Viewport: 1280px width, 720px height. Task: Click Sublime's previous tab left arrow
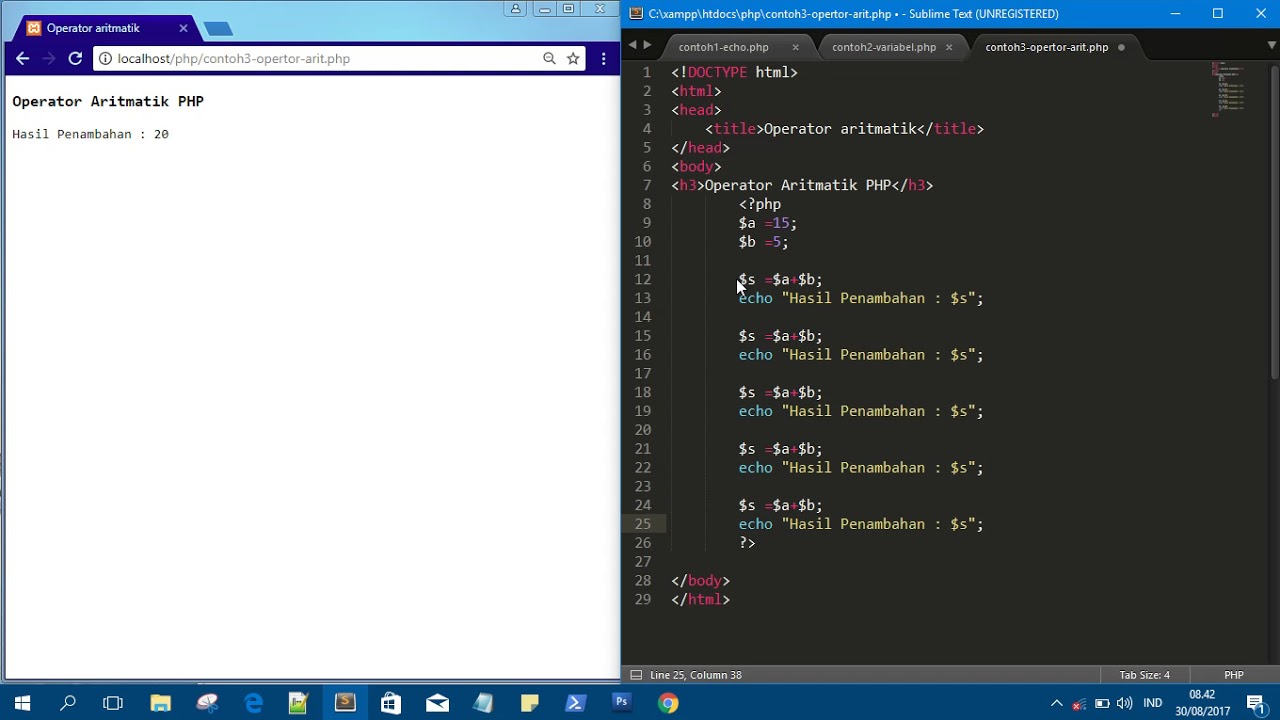click(632, 45)
